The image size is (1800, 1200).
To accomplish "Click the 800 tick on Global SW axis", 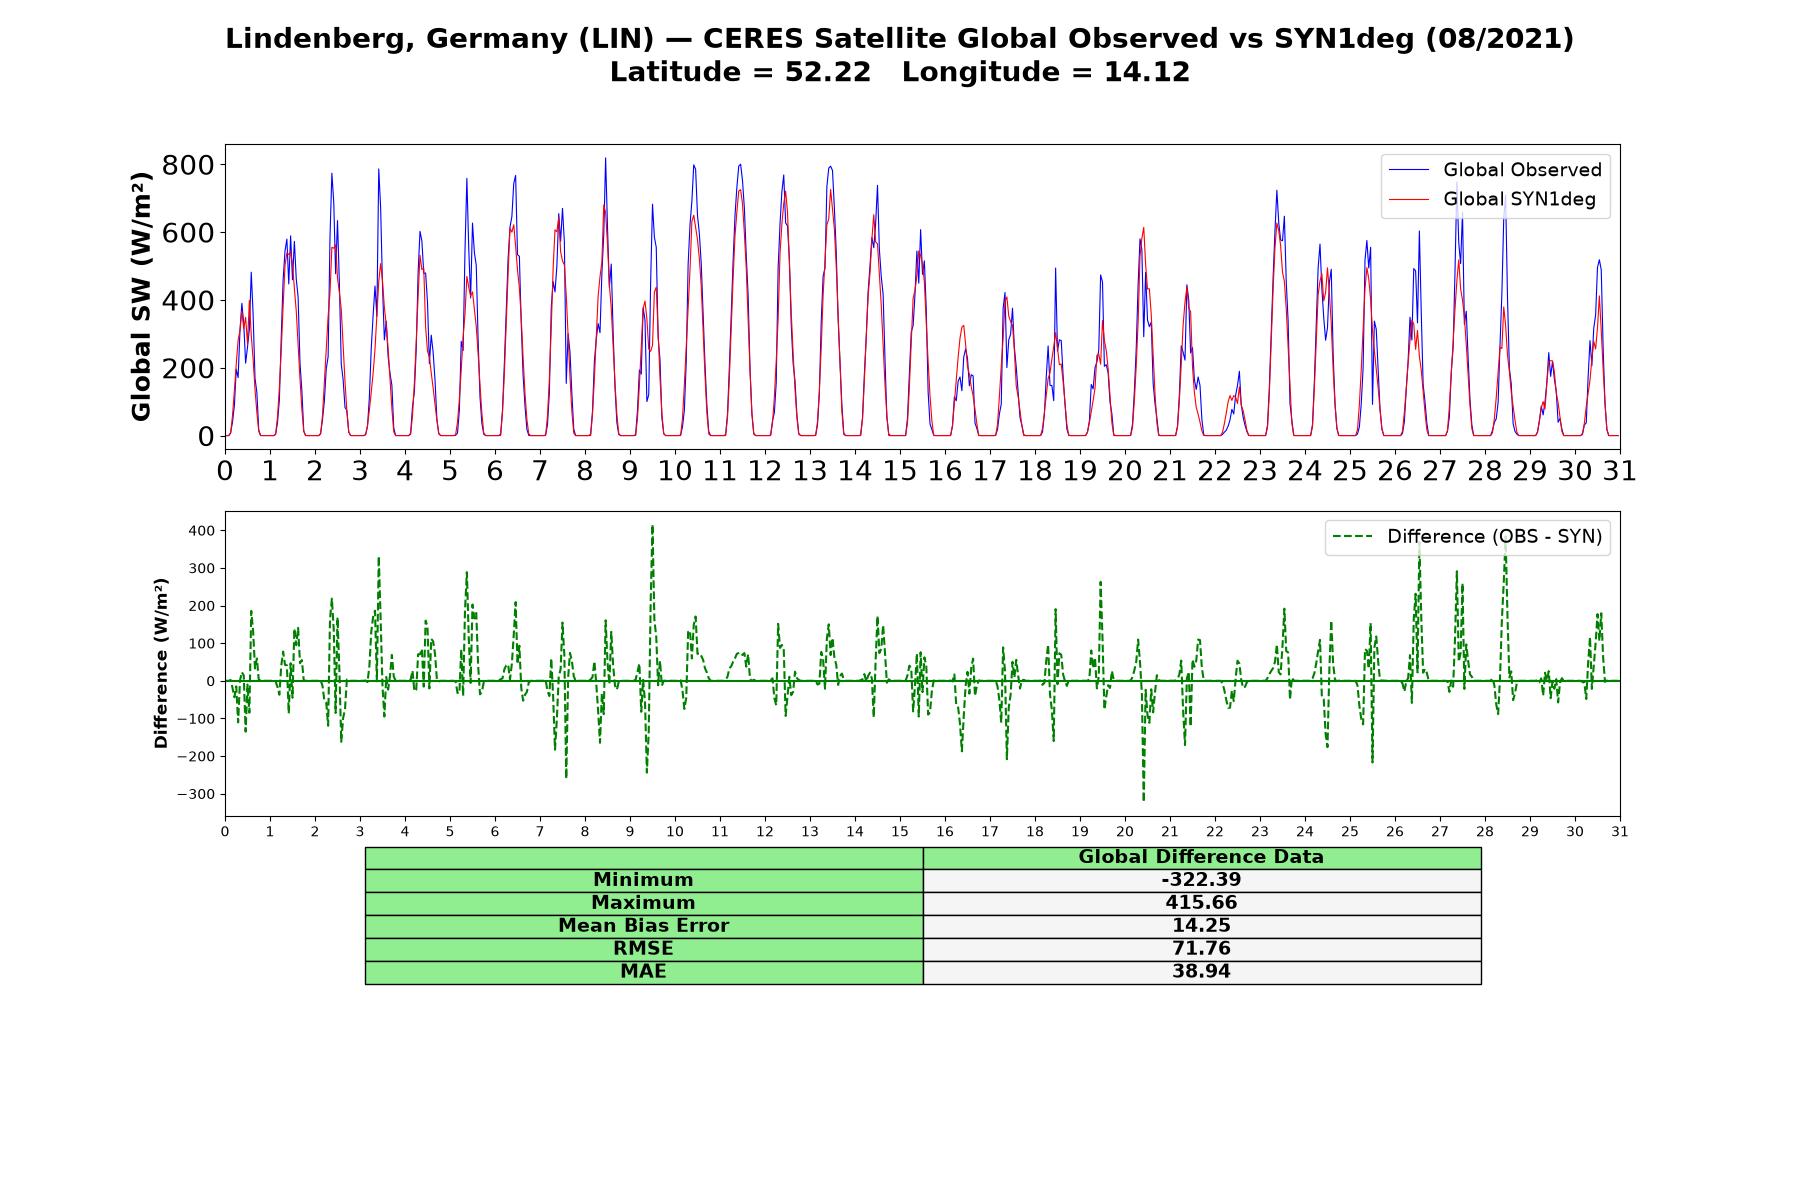I will pyautogui.click(x=188, y=165).
